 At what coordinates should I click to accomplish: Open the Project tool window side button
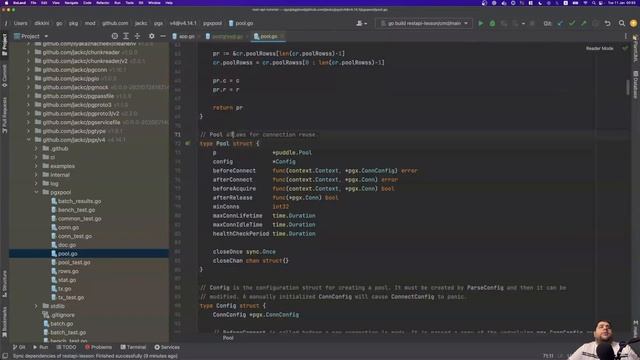[x=4, y=44]
